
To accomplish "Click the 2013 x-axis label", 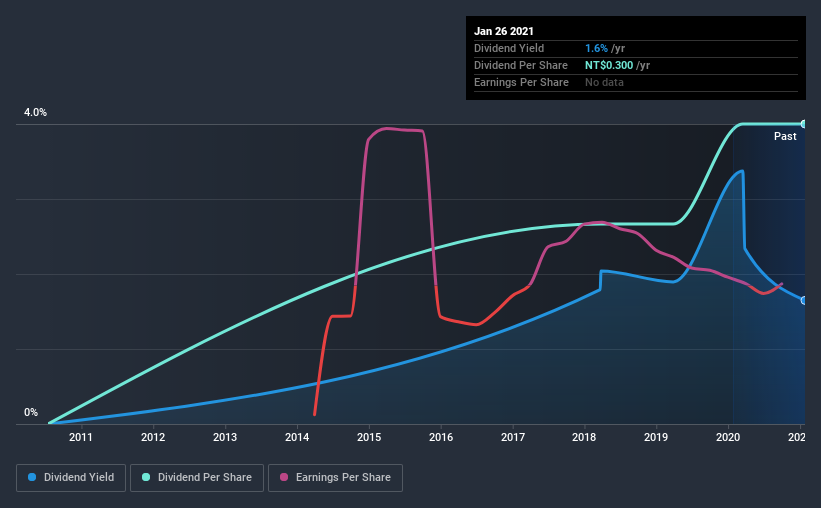I will [225, 437].
